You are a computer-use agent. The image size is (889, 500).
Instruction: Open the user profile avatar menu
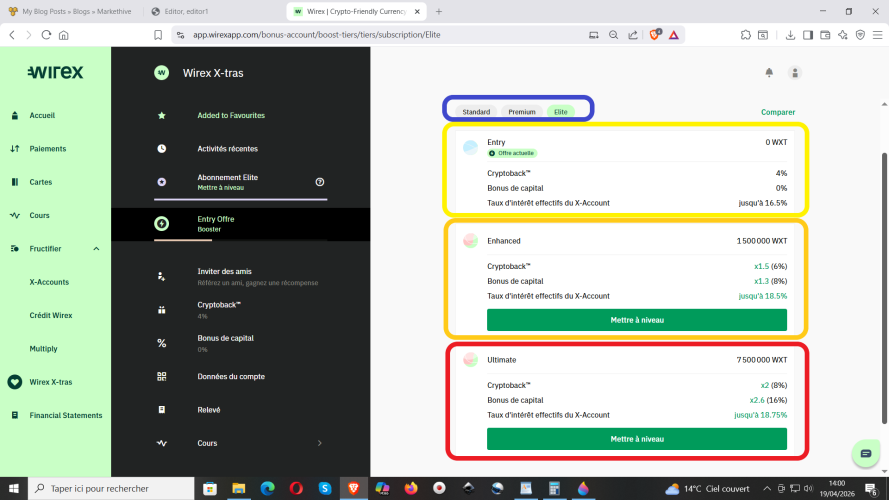click(x=795, y=72)
